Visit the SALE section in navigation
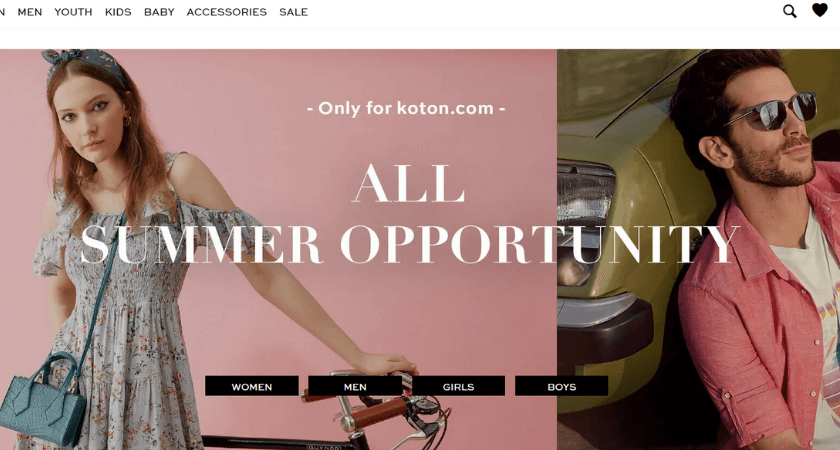 [294, 12]
